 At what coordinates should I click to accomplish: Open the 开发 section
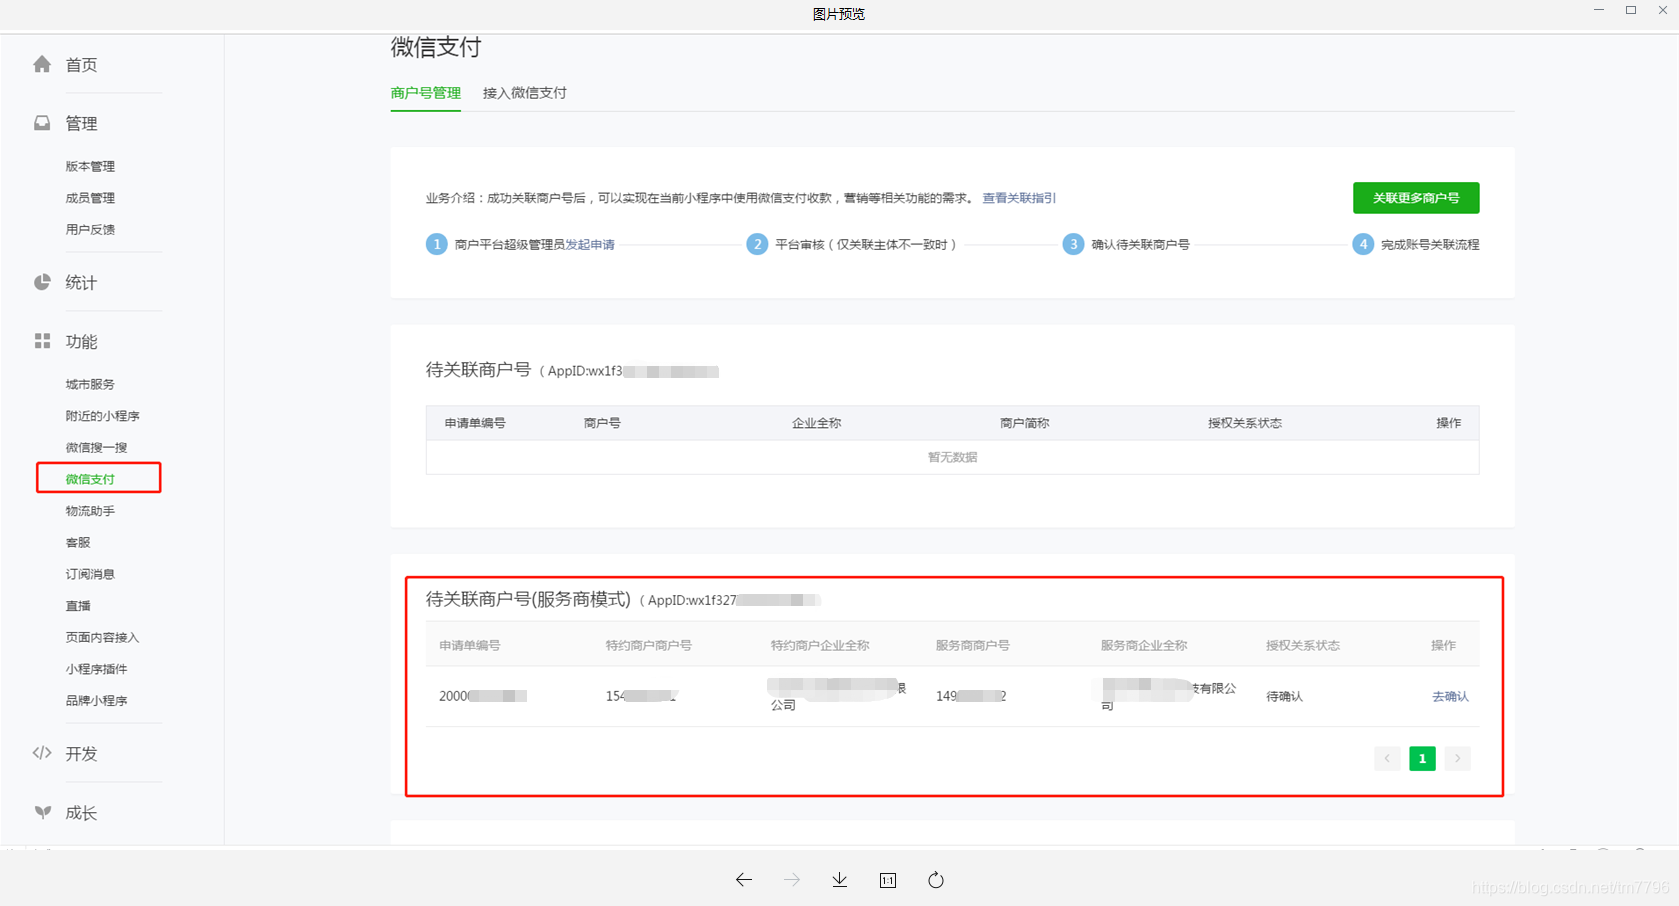coord(81,754)
